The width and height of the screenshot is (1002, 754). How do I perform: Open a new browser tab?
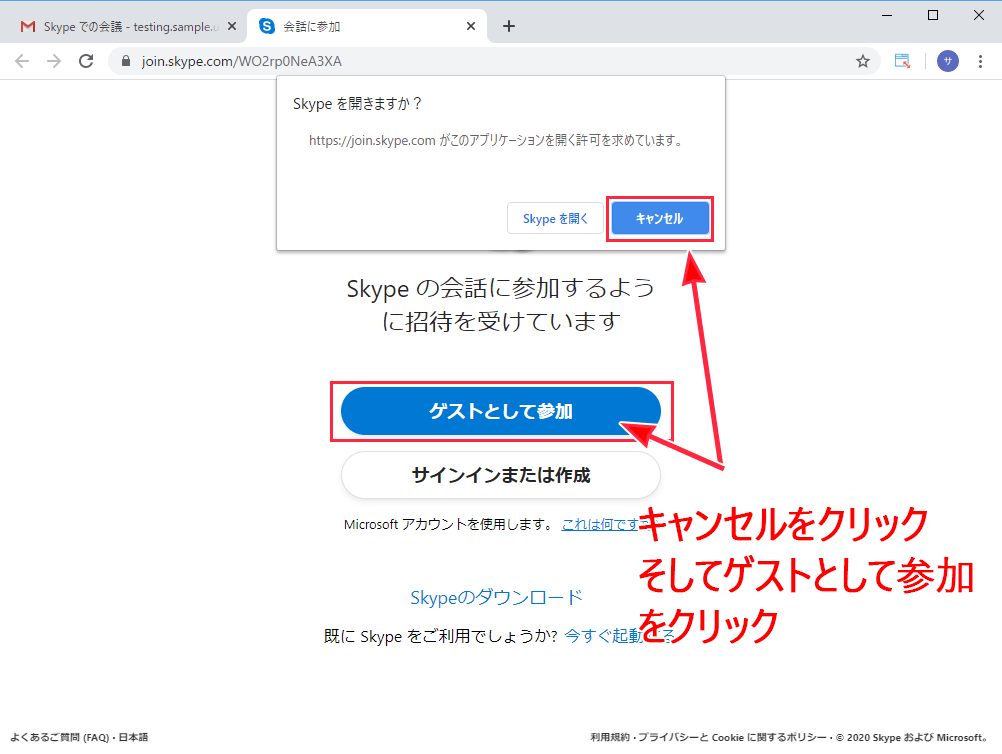(x=509, y=26)
